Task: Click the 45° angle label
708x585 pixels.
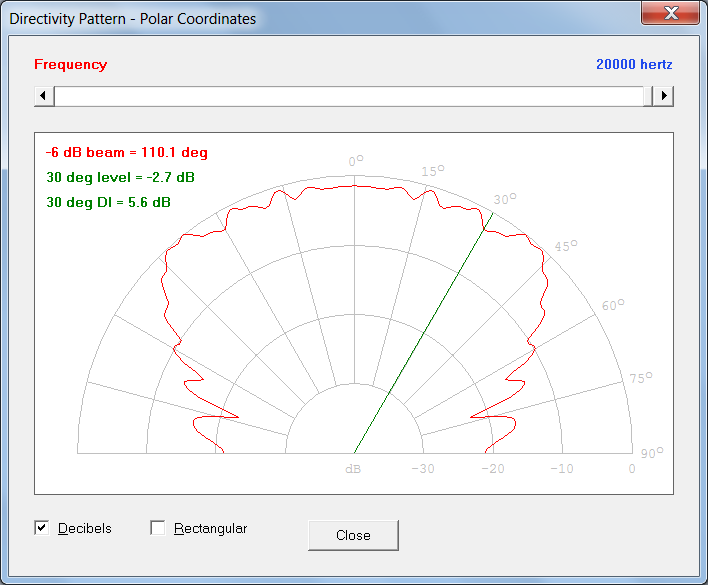Action: click(x=566, y=246)
